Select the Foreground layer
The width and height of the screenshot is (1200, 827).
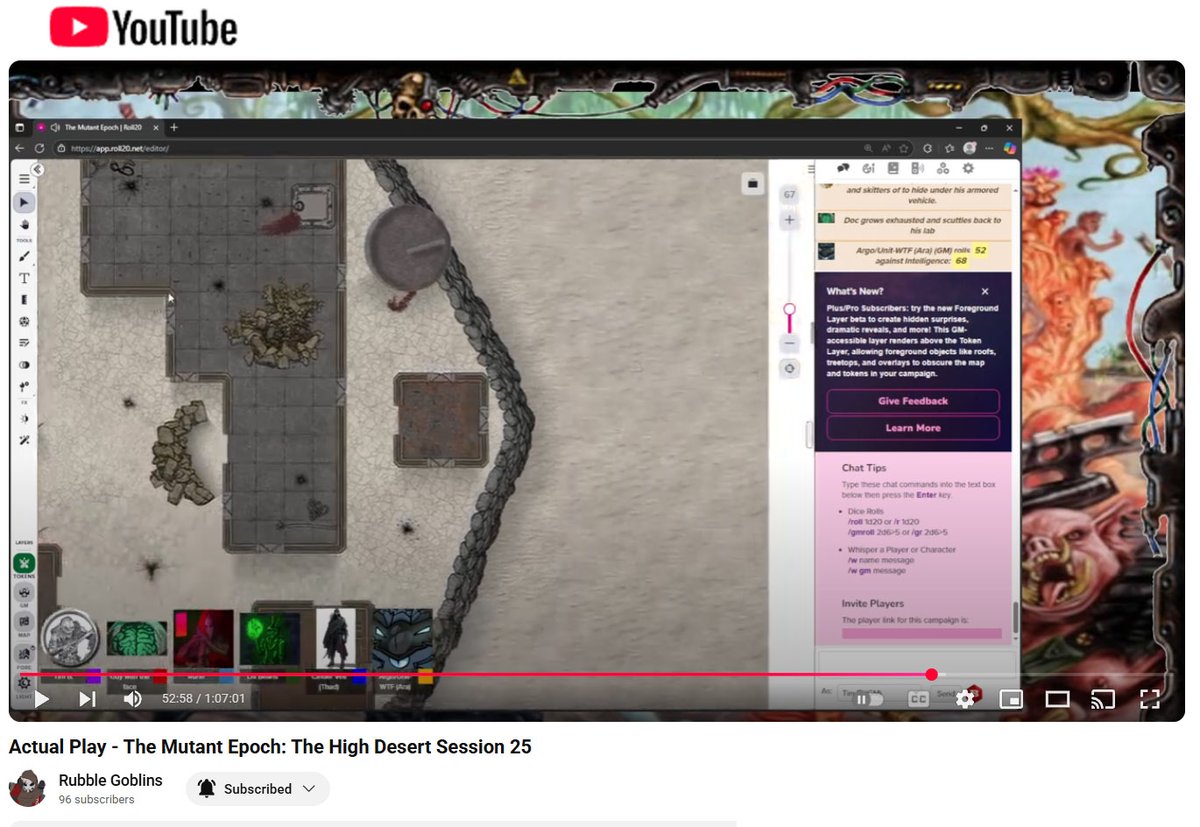click(x=24, y=652)
